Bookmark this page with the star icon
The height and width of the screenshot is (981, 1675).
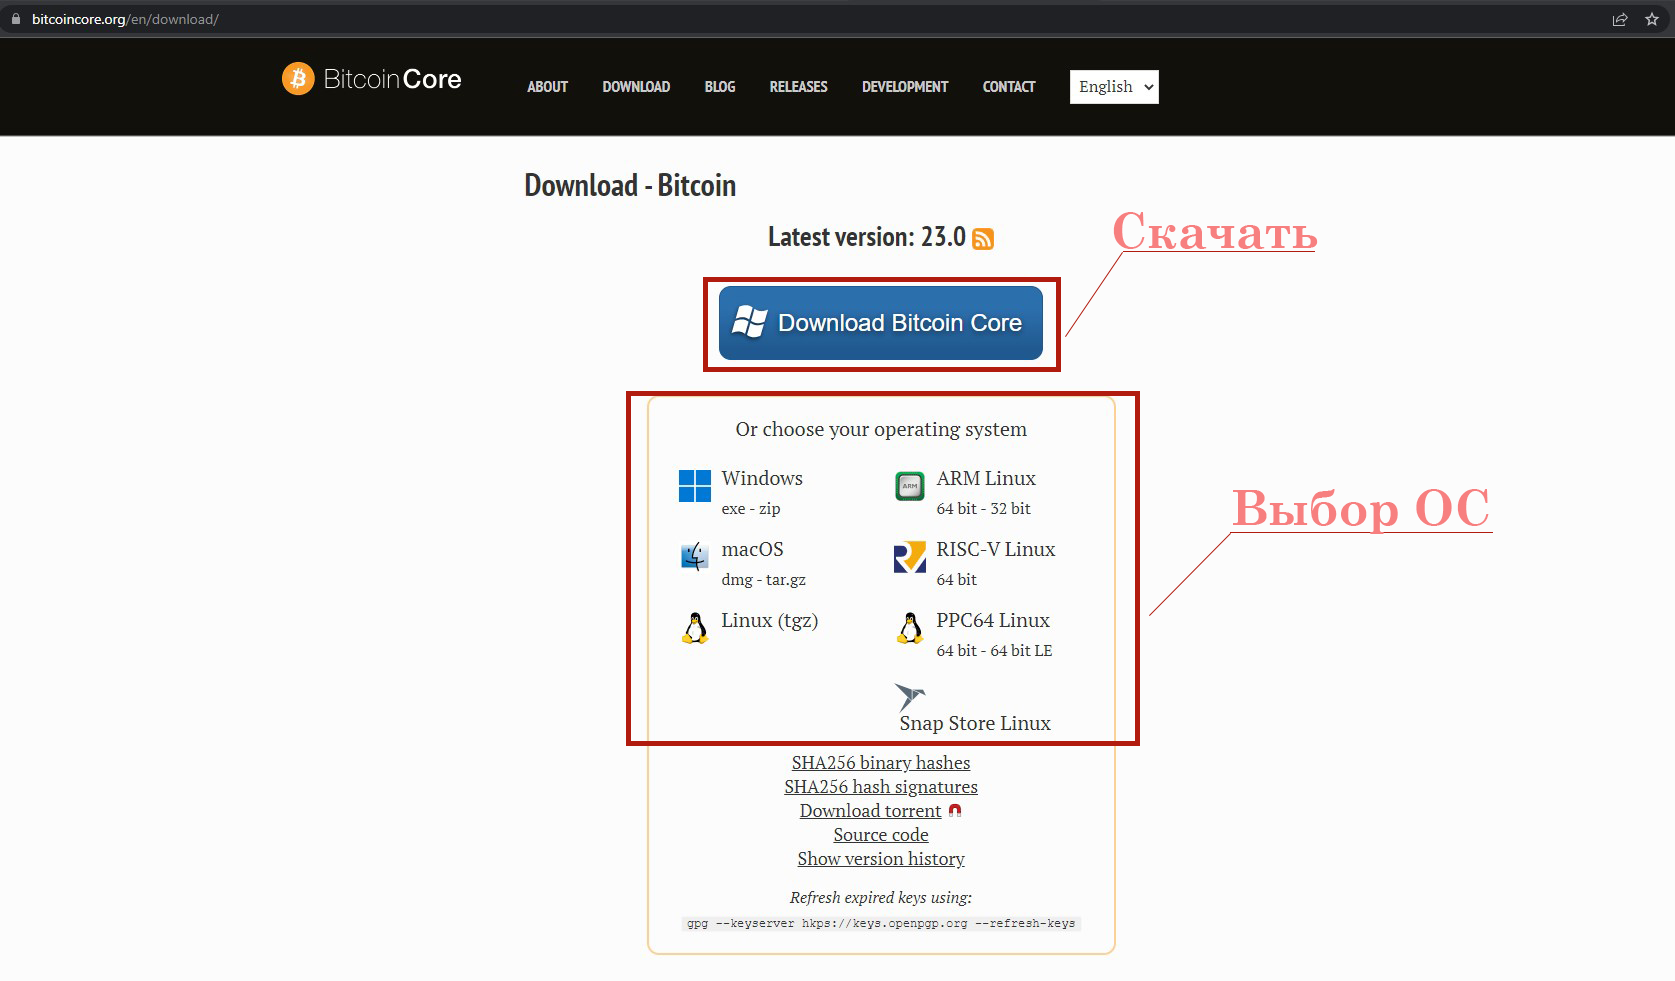(x=1652, y=19)
